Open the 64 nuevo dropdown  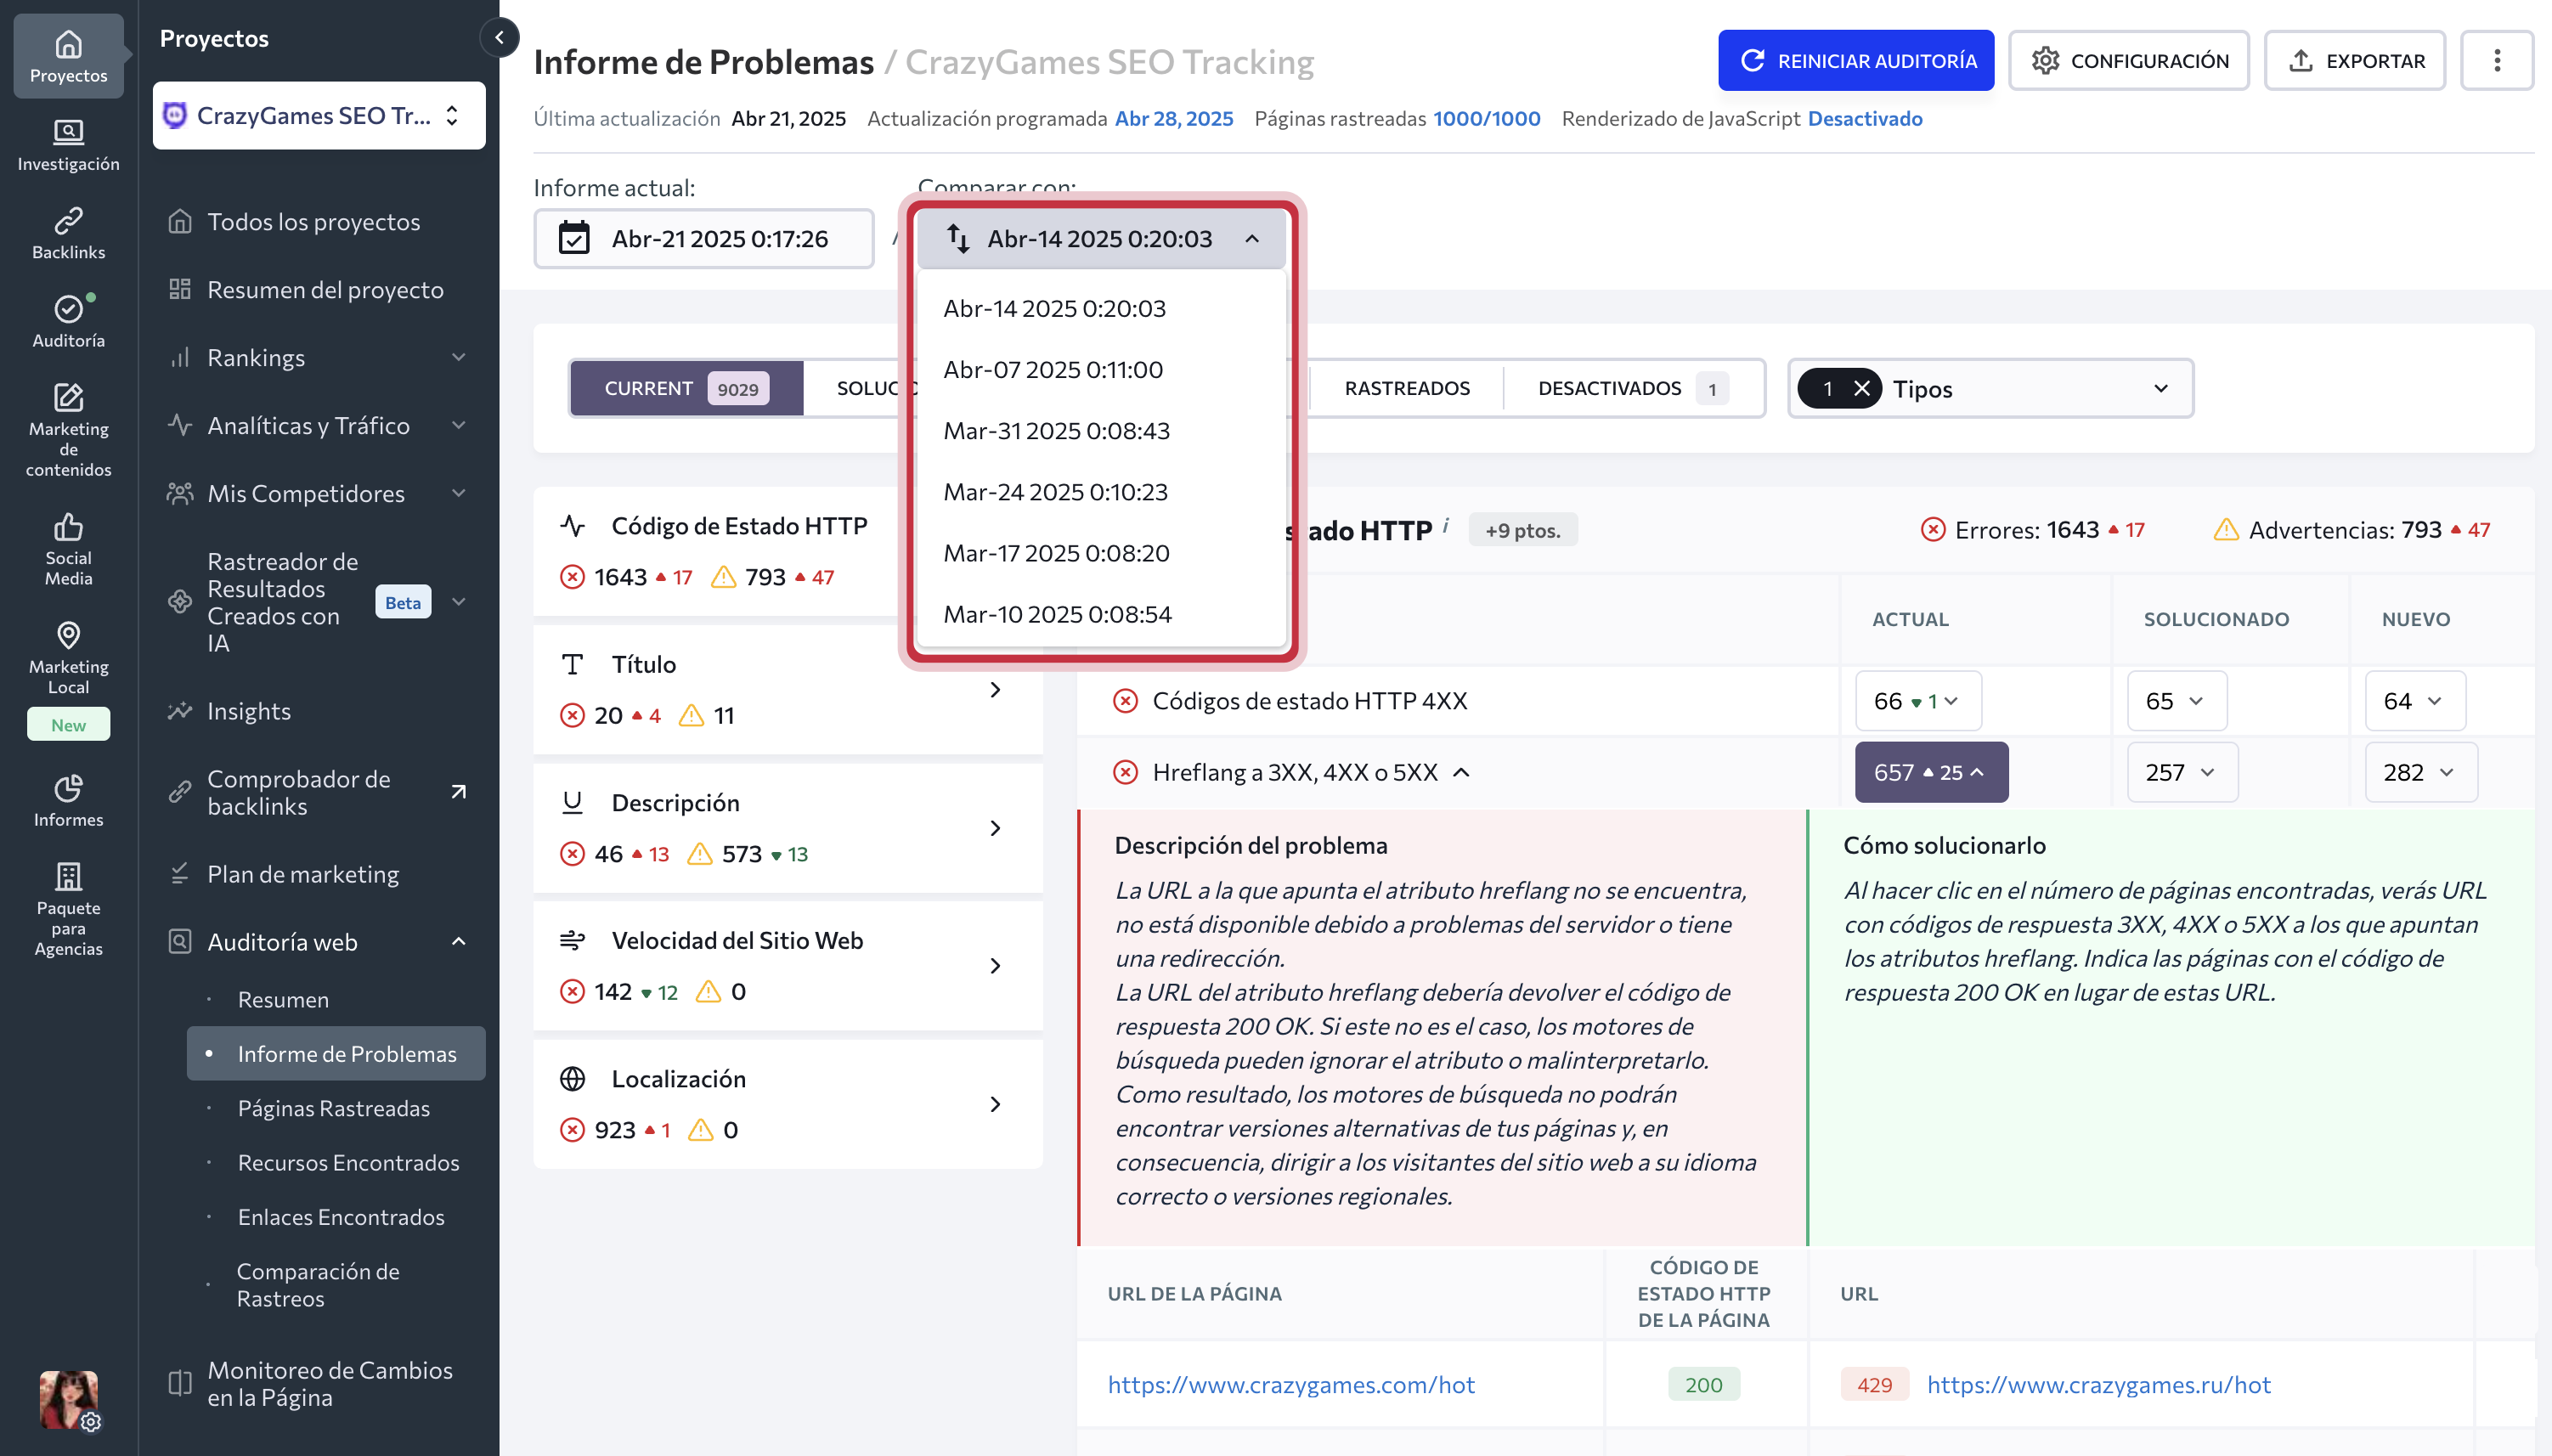click(2415, 700)
